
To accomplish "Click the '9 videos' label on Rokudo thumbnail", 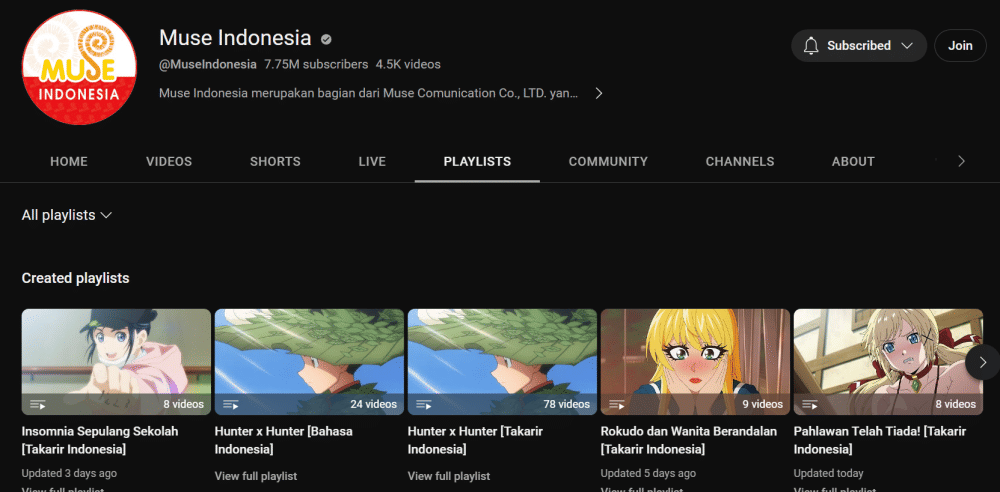I will click(763, 404).
